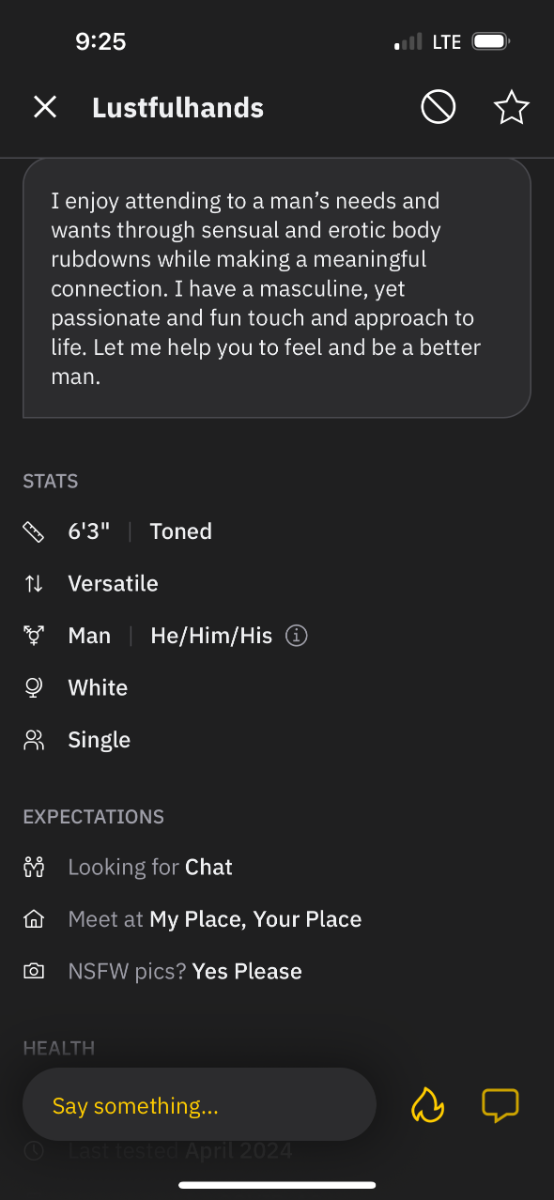The width and height of the screenshot is (554, 1200).
Task: Tap the Lustfulhands profile title
Action: 178,108
